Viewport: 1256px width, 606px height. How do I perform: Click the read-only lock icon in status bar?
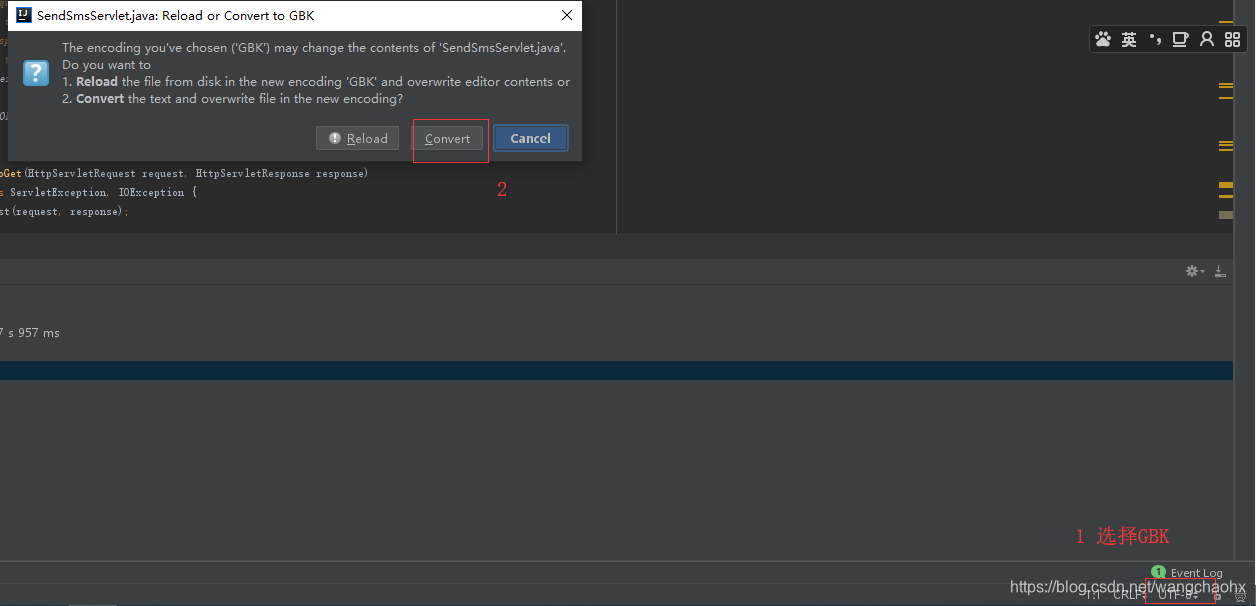pyautogui.click(x=1217, y=596)
